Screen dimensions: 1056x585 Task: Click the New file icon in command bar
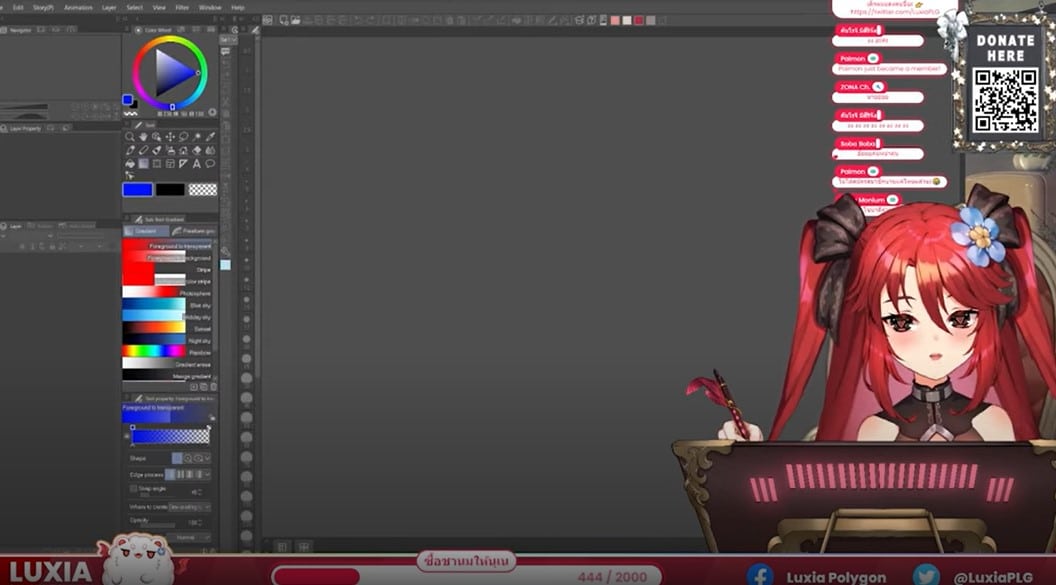pyautogui.click(x=284, y=20)
